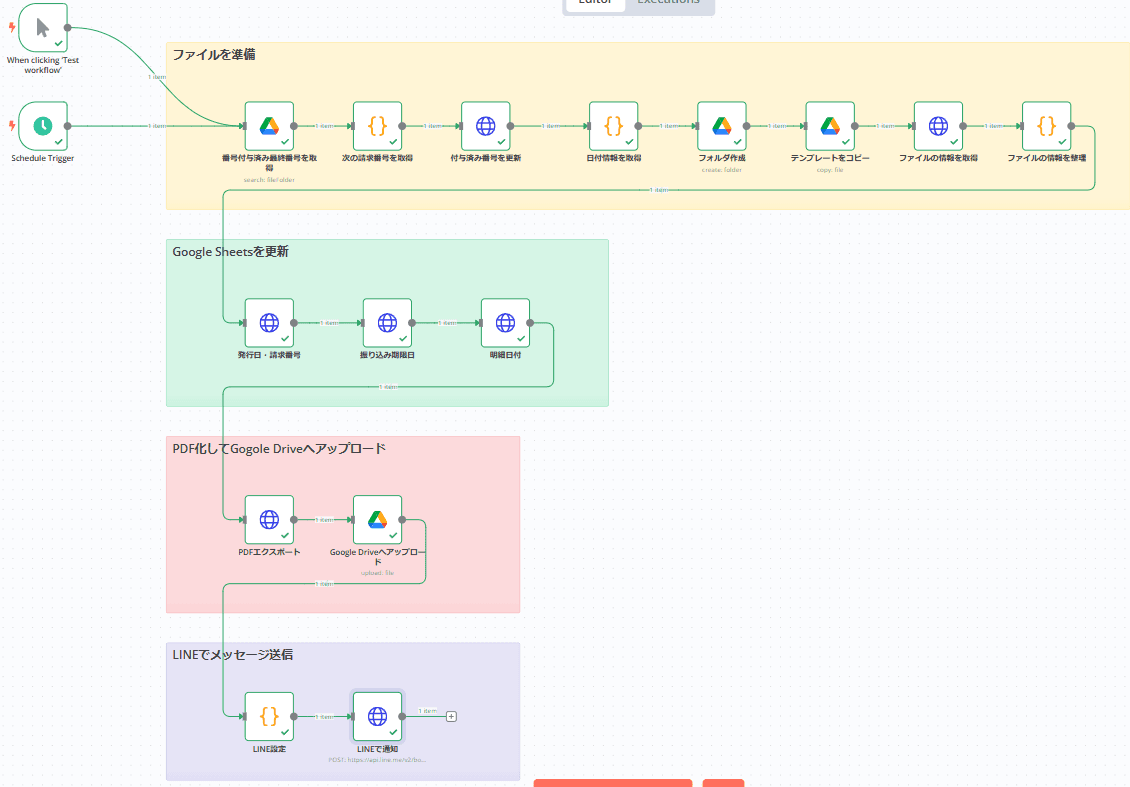Select the 次の請求番号を取得 code node

(377, 126)
